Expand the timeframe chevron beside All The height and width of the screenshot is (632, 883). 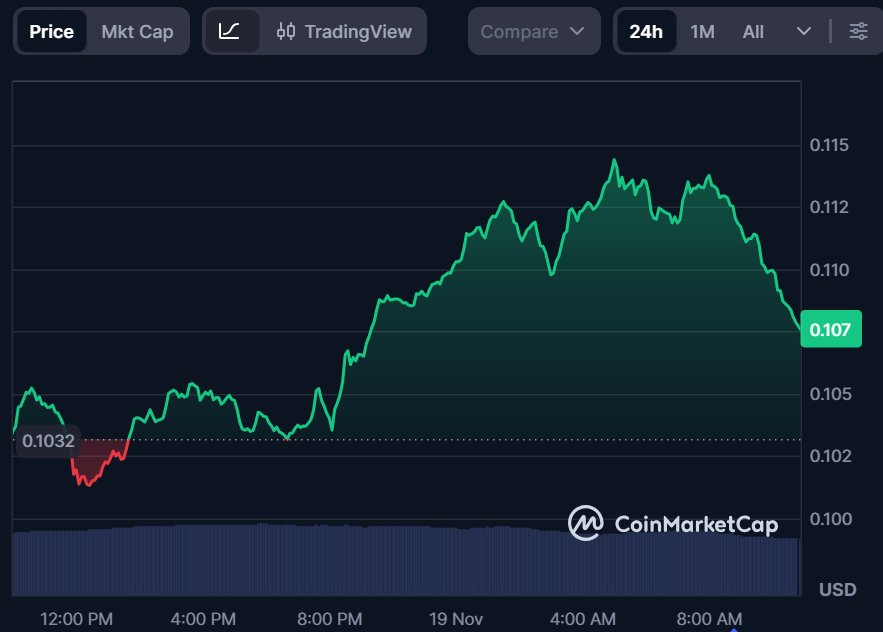click(x=804, y=31)
